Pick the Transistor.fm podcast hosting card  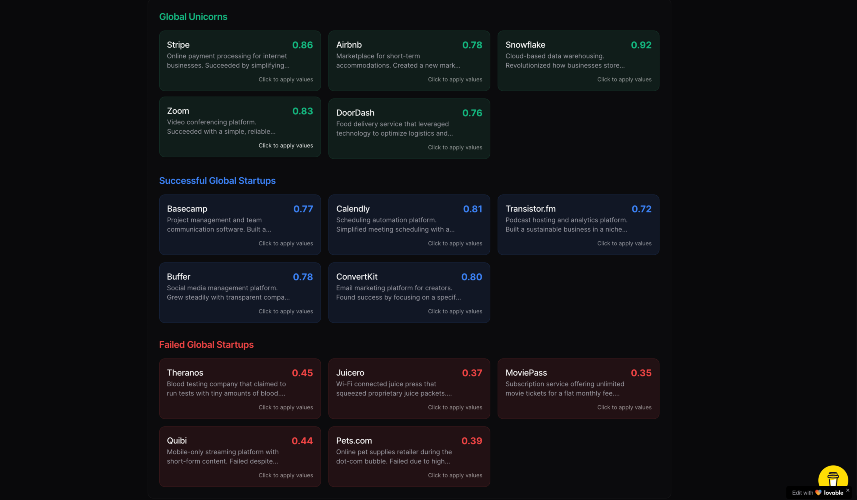(x=578, y=225)
